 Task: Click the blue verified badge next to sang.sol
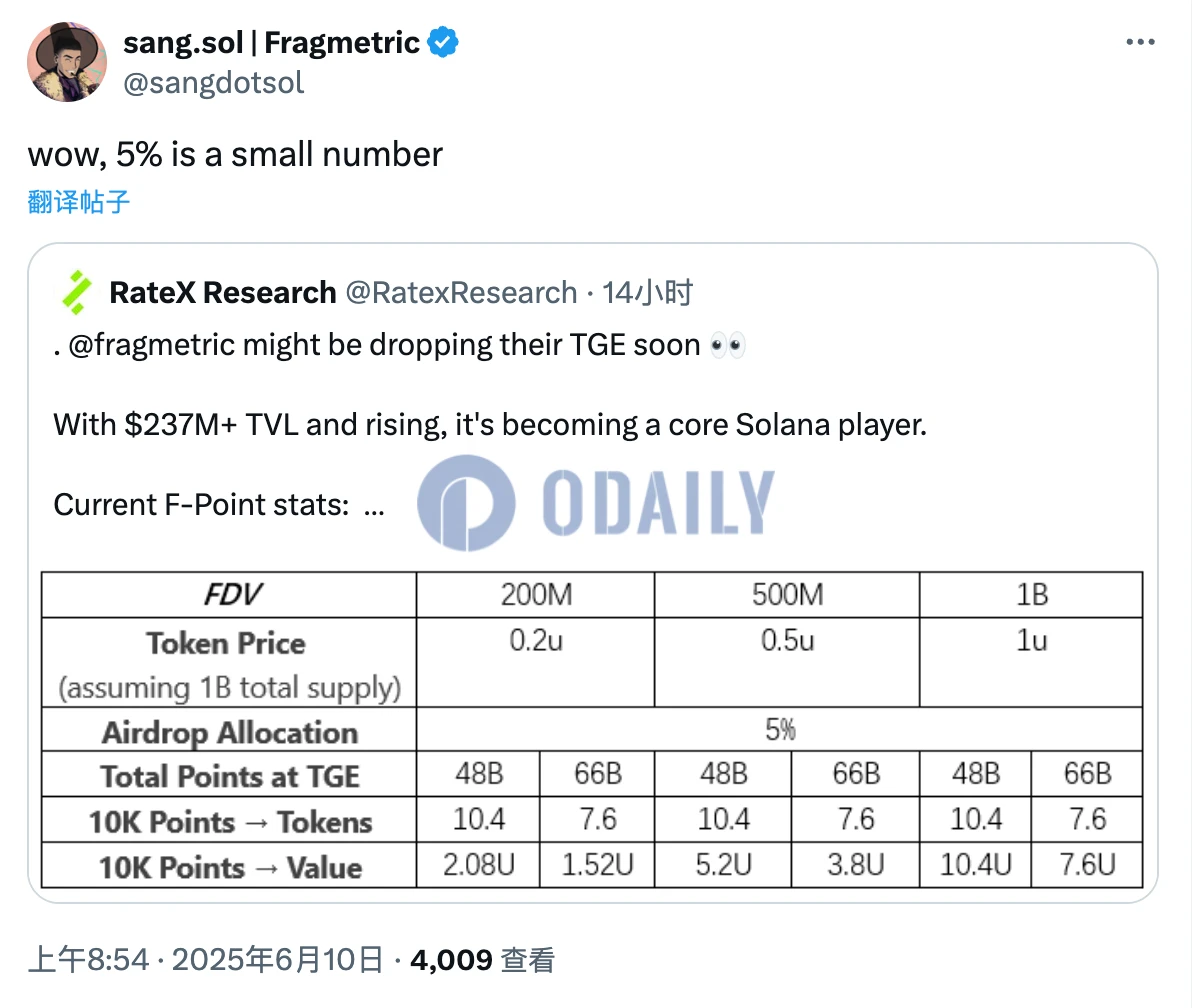click(x=443, y=43)
